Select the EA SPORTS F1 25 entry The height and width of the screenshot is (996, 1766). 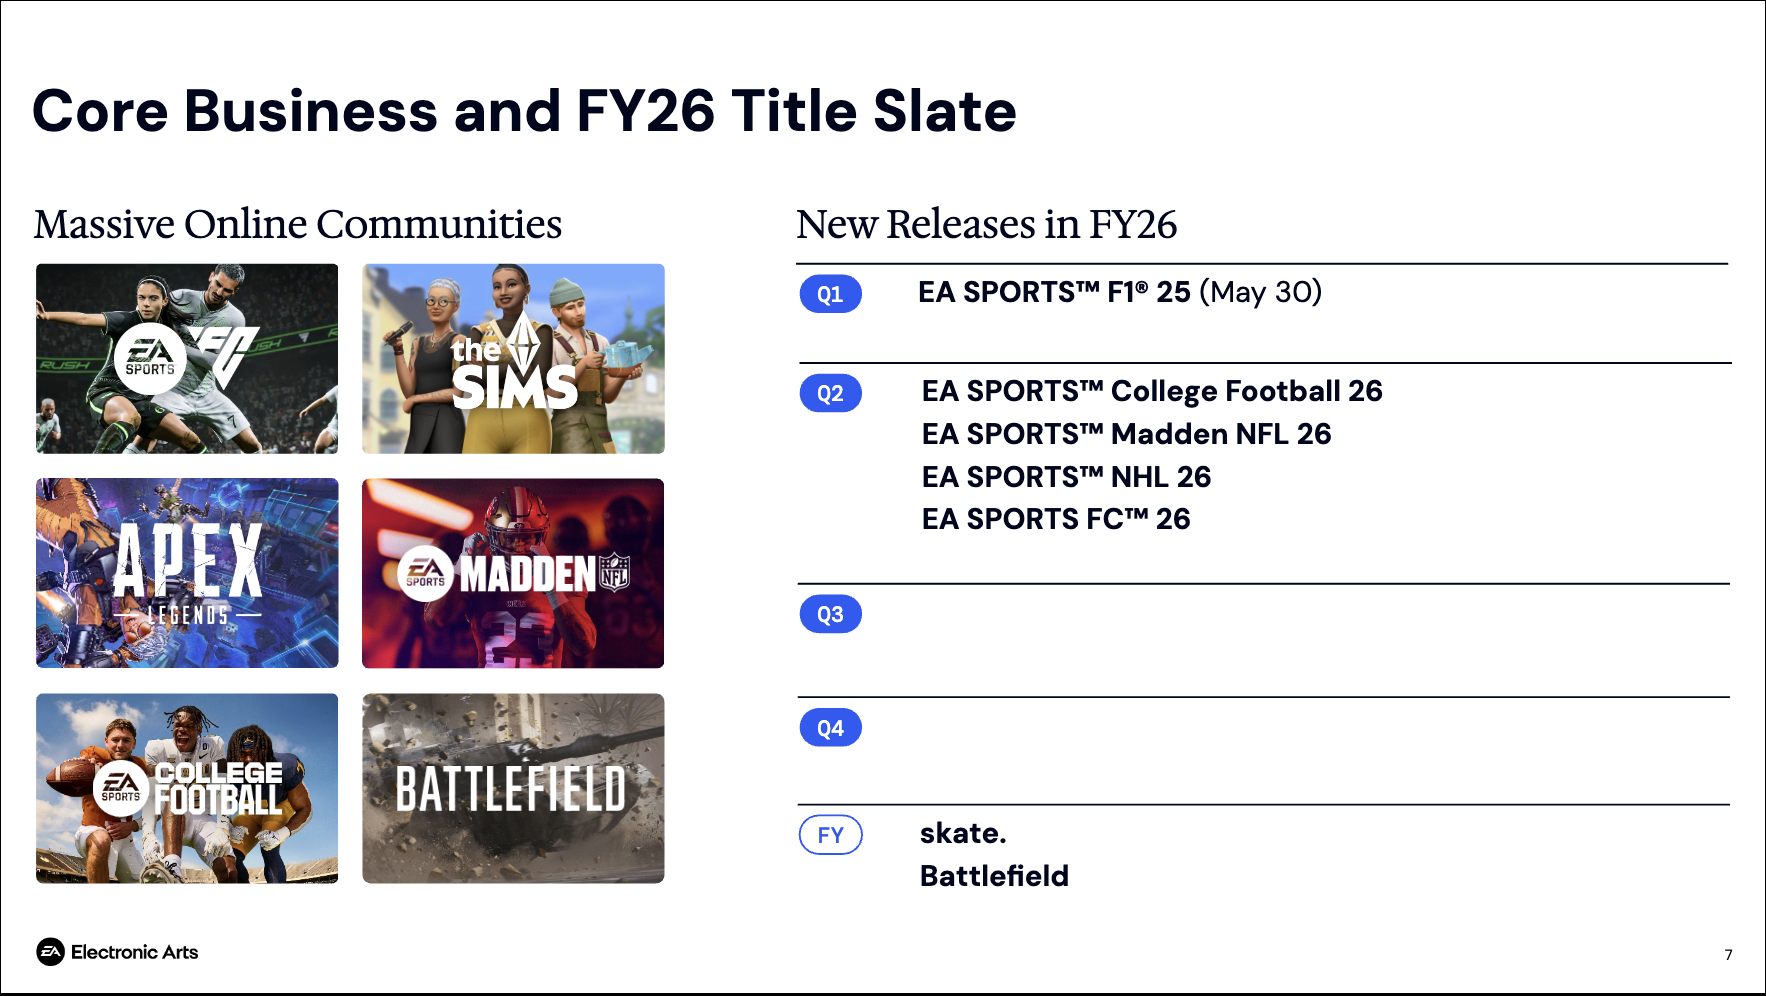1120,292
